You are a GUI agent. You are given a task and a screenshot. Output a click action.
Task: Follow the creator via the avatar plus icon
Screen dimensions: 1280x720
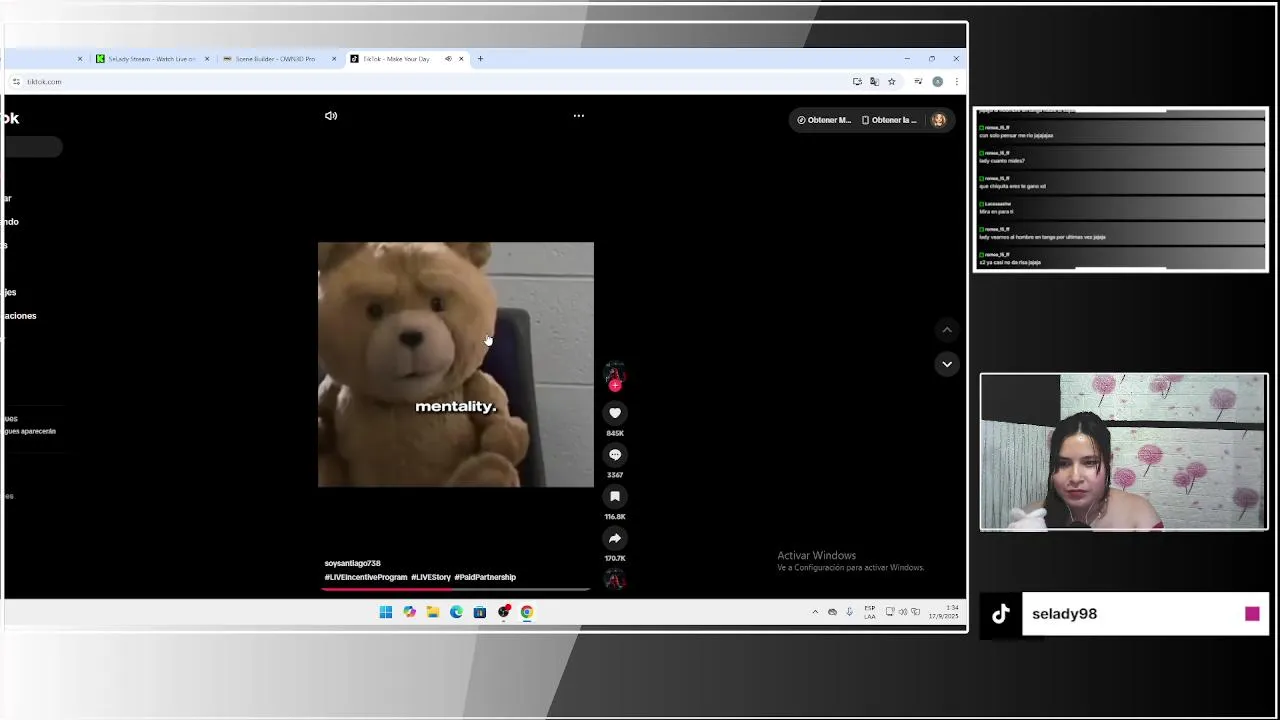[x=615, y=386]
